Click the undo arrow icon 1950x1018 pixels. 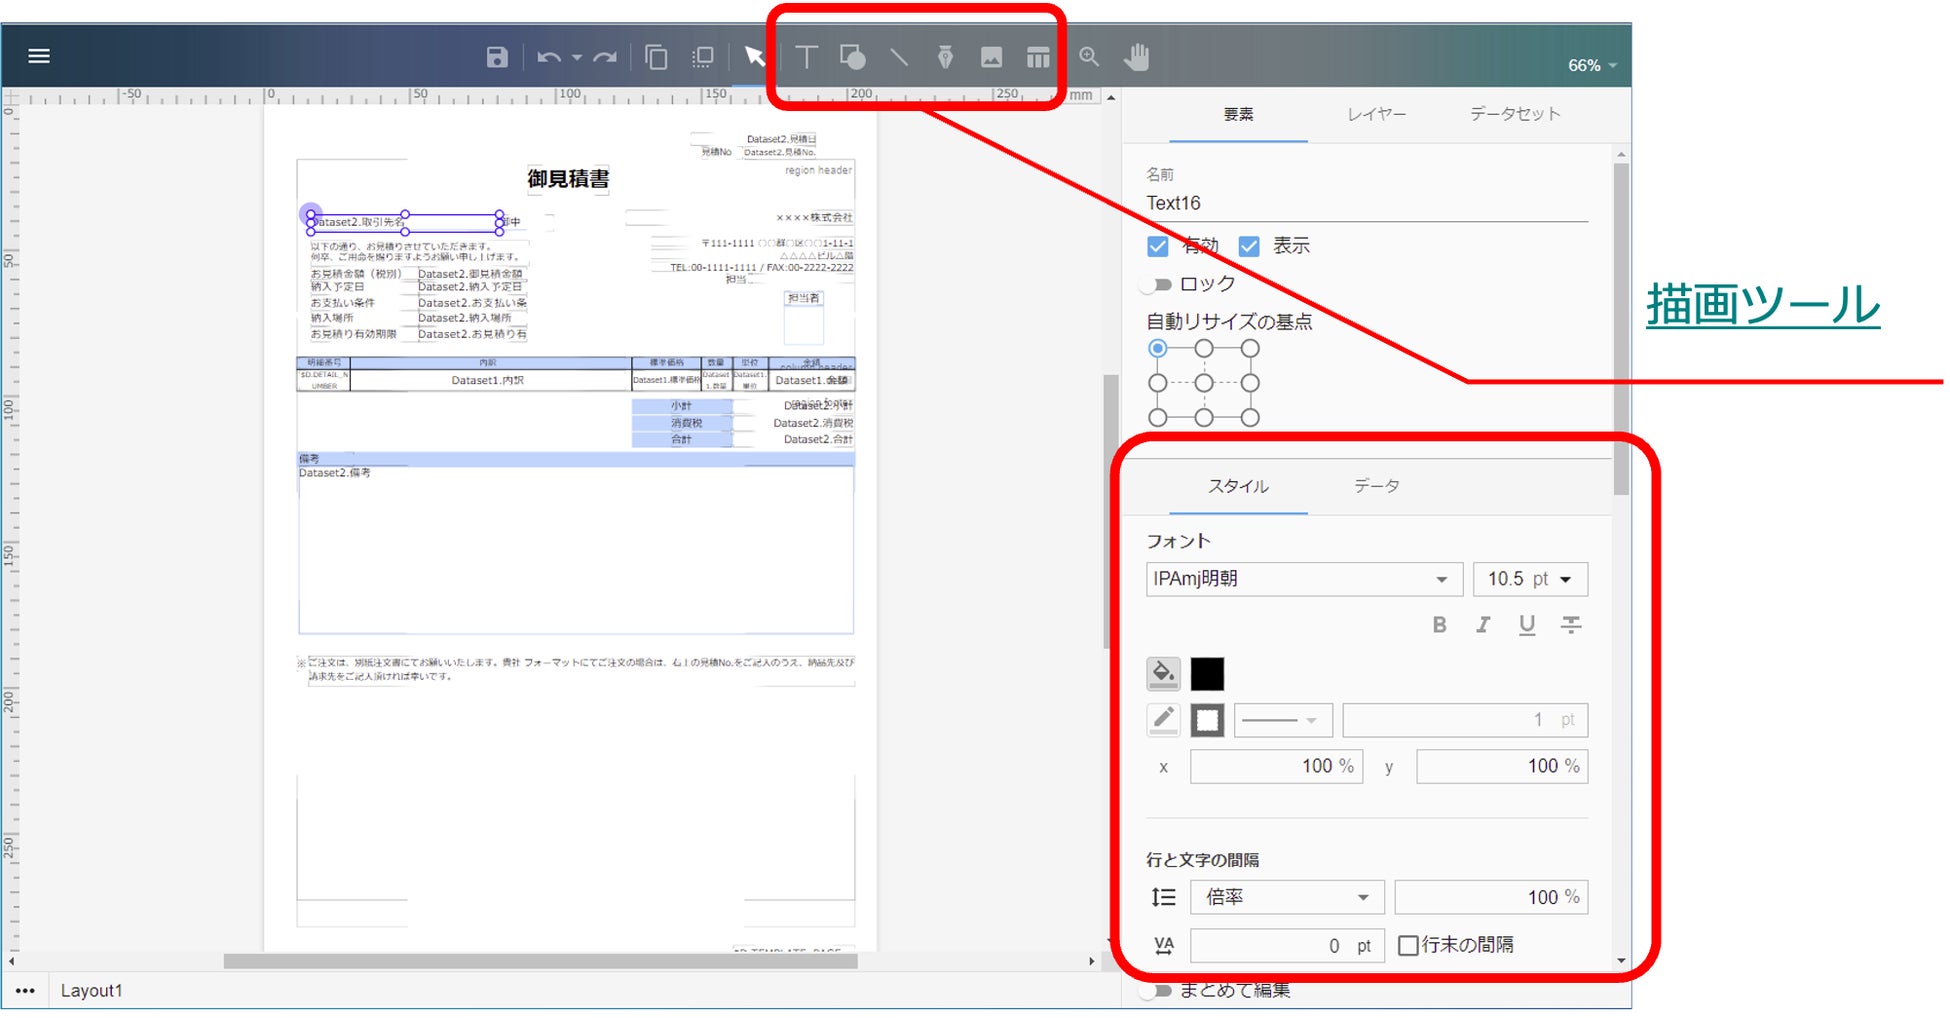[x=549, y=57]
